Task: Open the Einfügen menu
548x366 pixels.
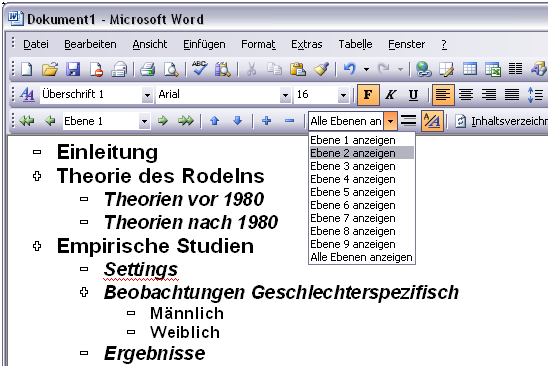Action: [204, 44]
